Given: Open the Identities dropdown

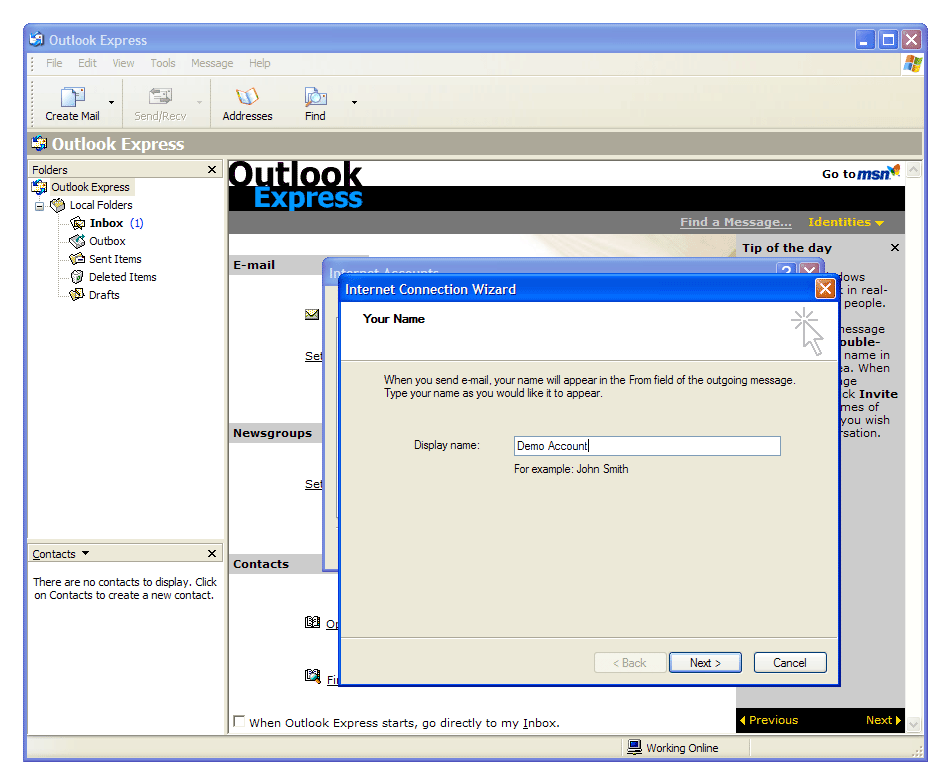Looking at the screenshot, I should (x=846, y=222).
